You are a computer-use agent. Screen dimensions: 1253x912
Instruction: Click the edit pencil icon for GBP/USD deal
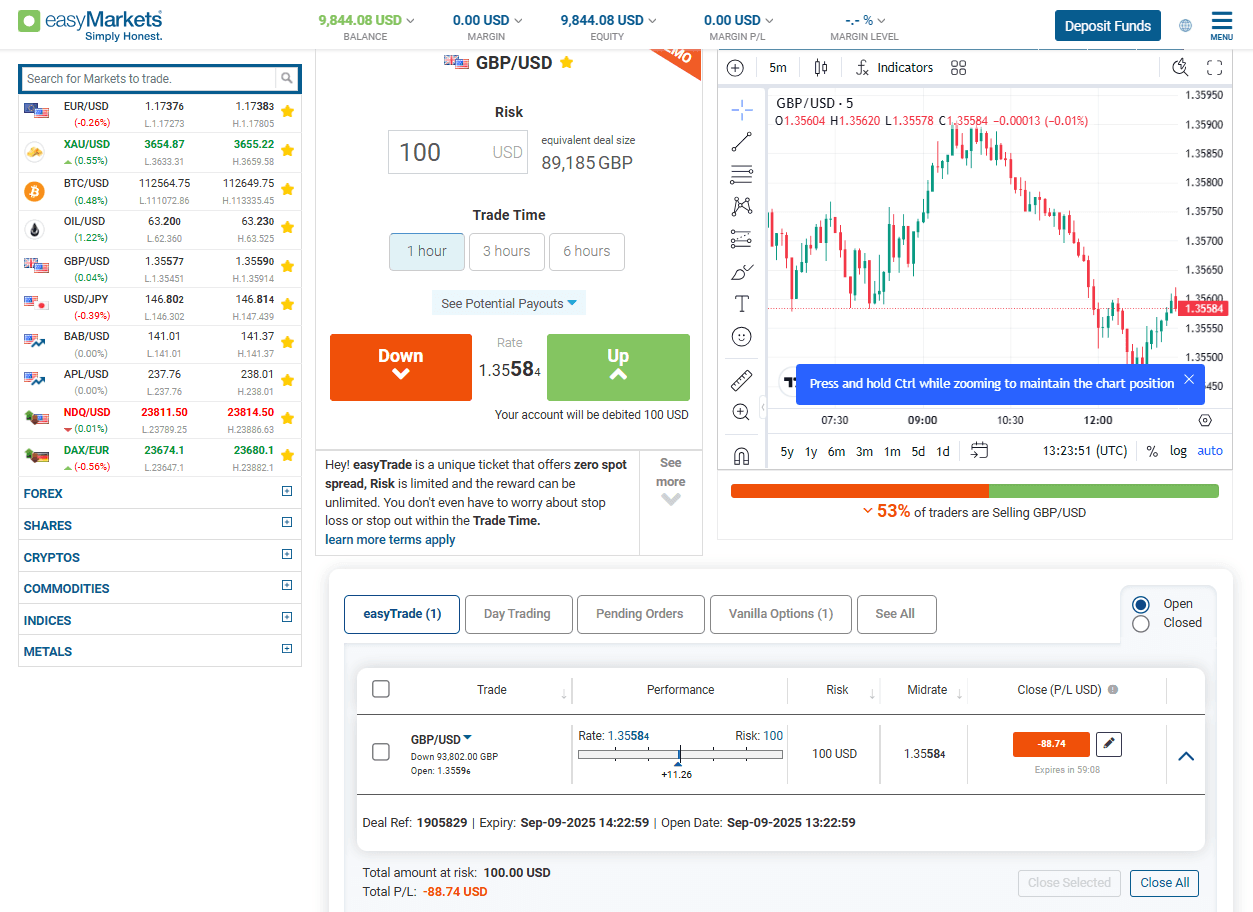coord(1108,744)
